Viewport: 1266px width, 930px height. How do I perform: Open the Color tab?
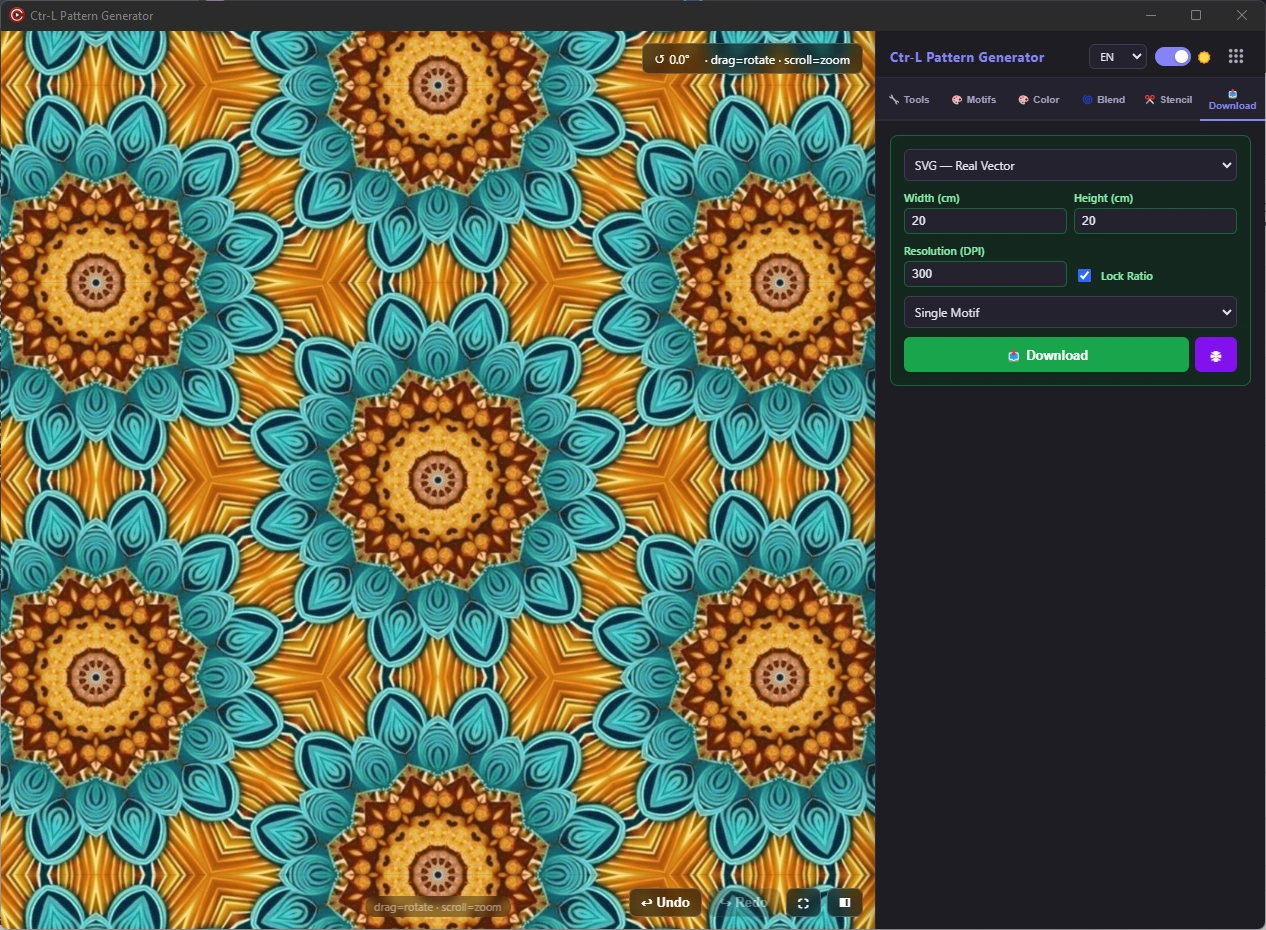click(x=1039, y=99)
